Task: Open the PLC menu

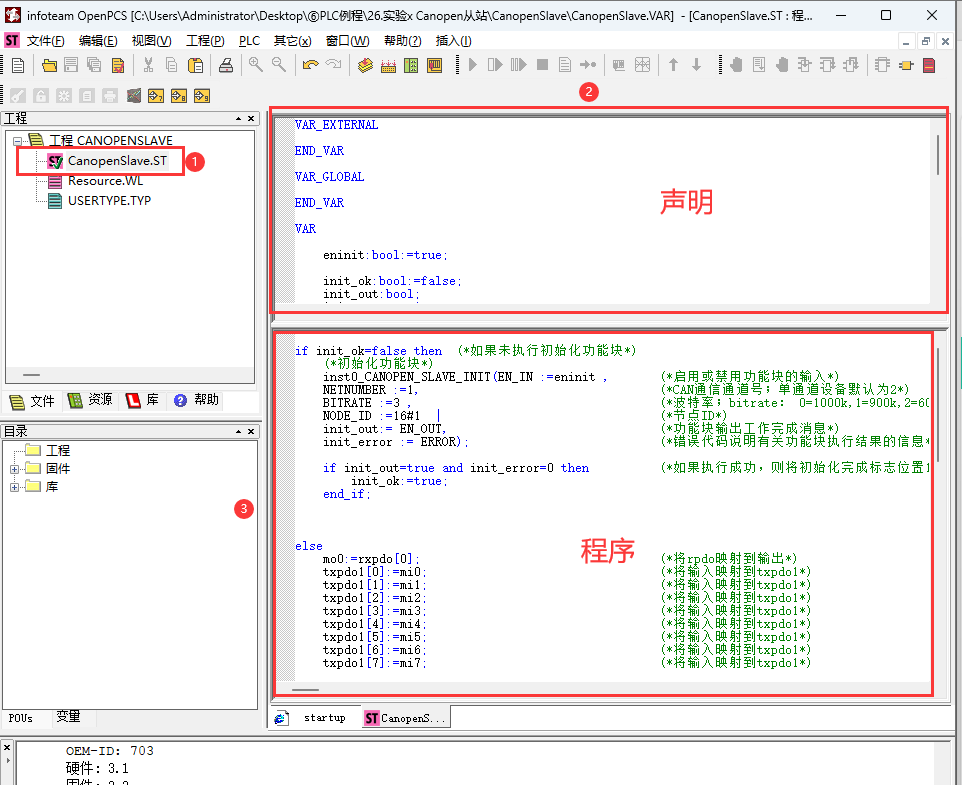Action: 249,41
